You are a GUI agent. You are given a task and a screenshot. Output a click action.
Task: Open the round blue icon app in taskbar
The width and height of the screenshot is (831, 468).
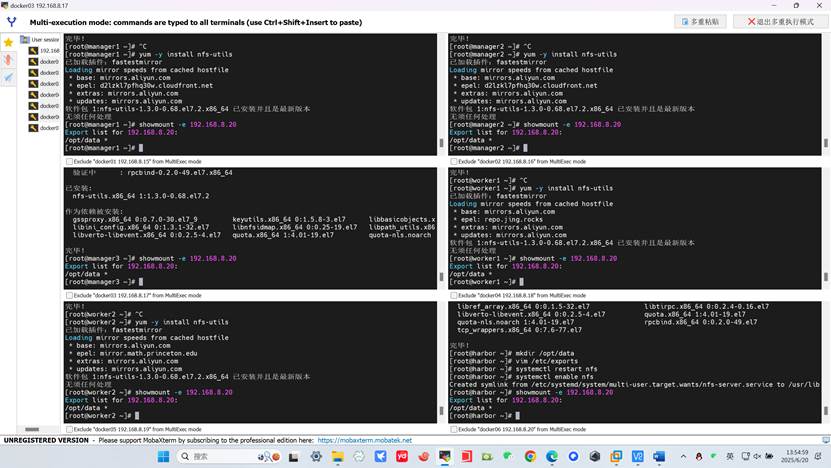tap(573, 456)
